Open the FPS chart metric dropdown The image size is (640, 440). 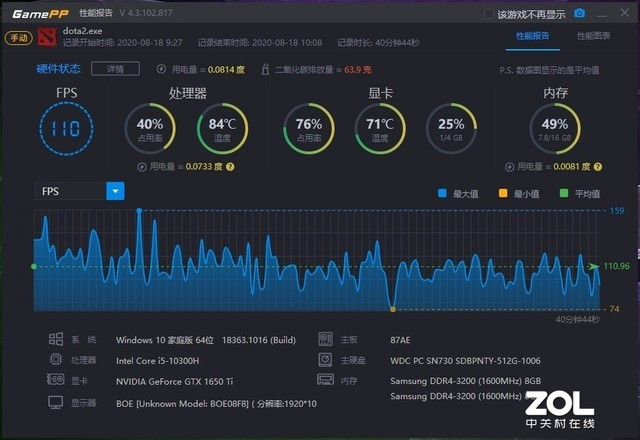point(115,191)
